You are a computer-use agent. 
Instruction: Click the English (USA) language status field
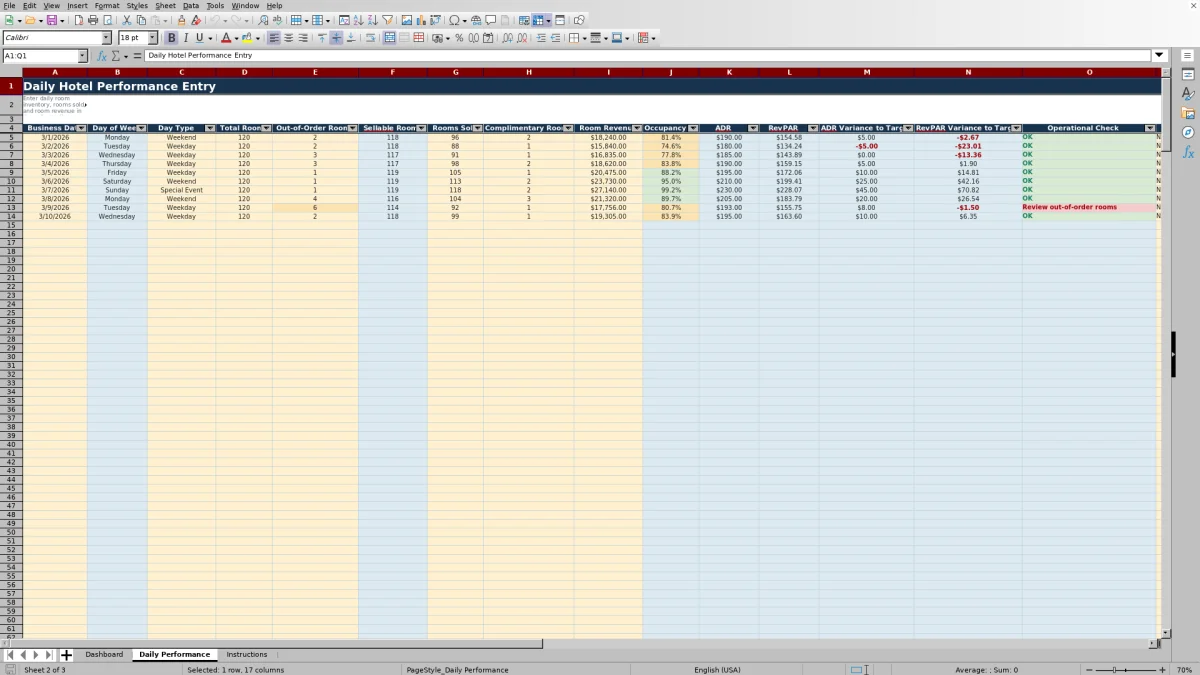717,670
